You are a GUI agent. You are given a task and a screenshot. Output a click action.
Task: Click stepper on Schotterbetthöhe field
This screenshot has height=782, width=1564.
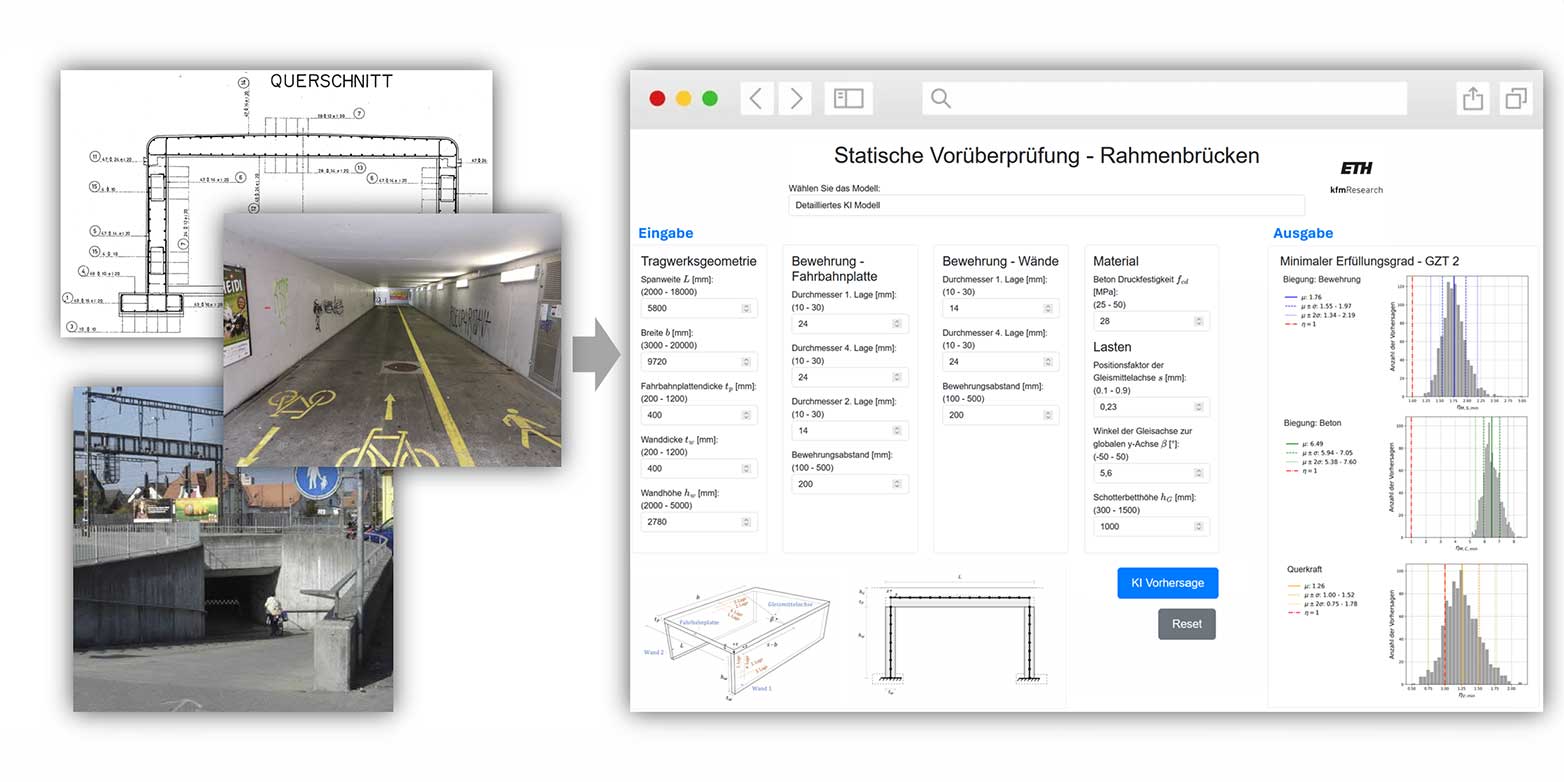1199,526
